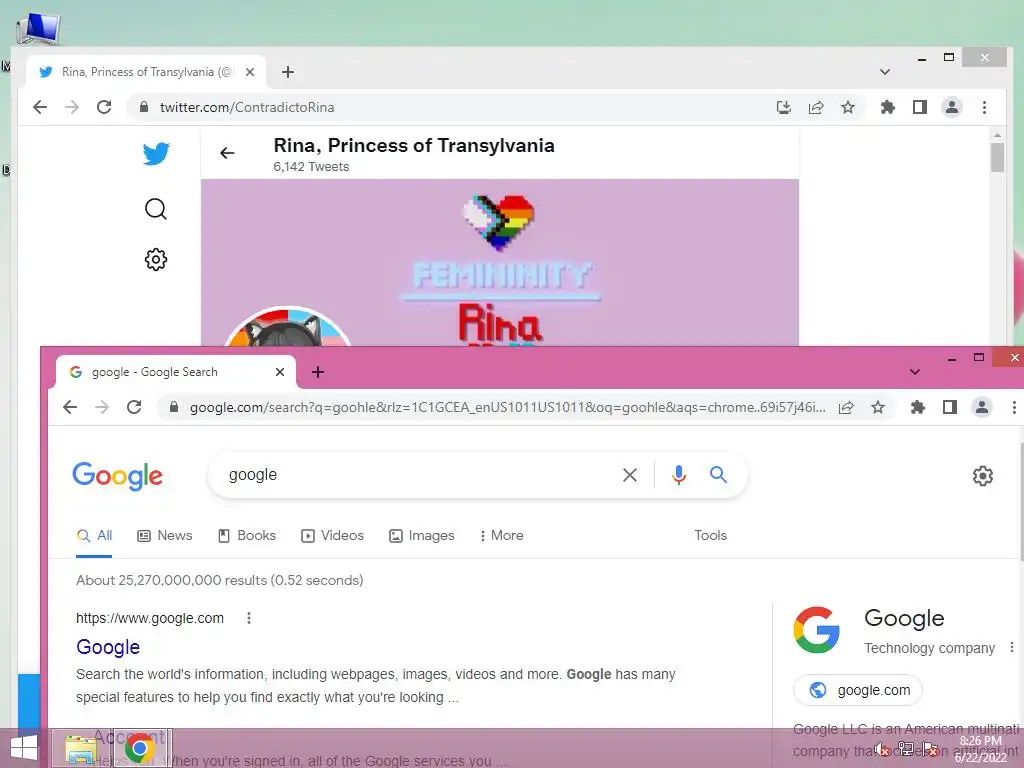Switch to the Books results tab
1024x768 pixels.
click(x=247, y=536)
